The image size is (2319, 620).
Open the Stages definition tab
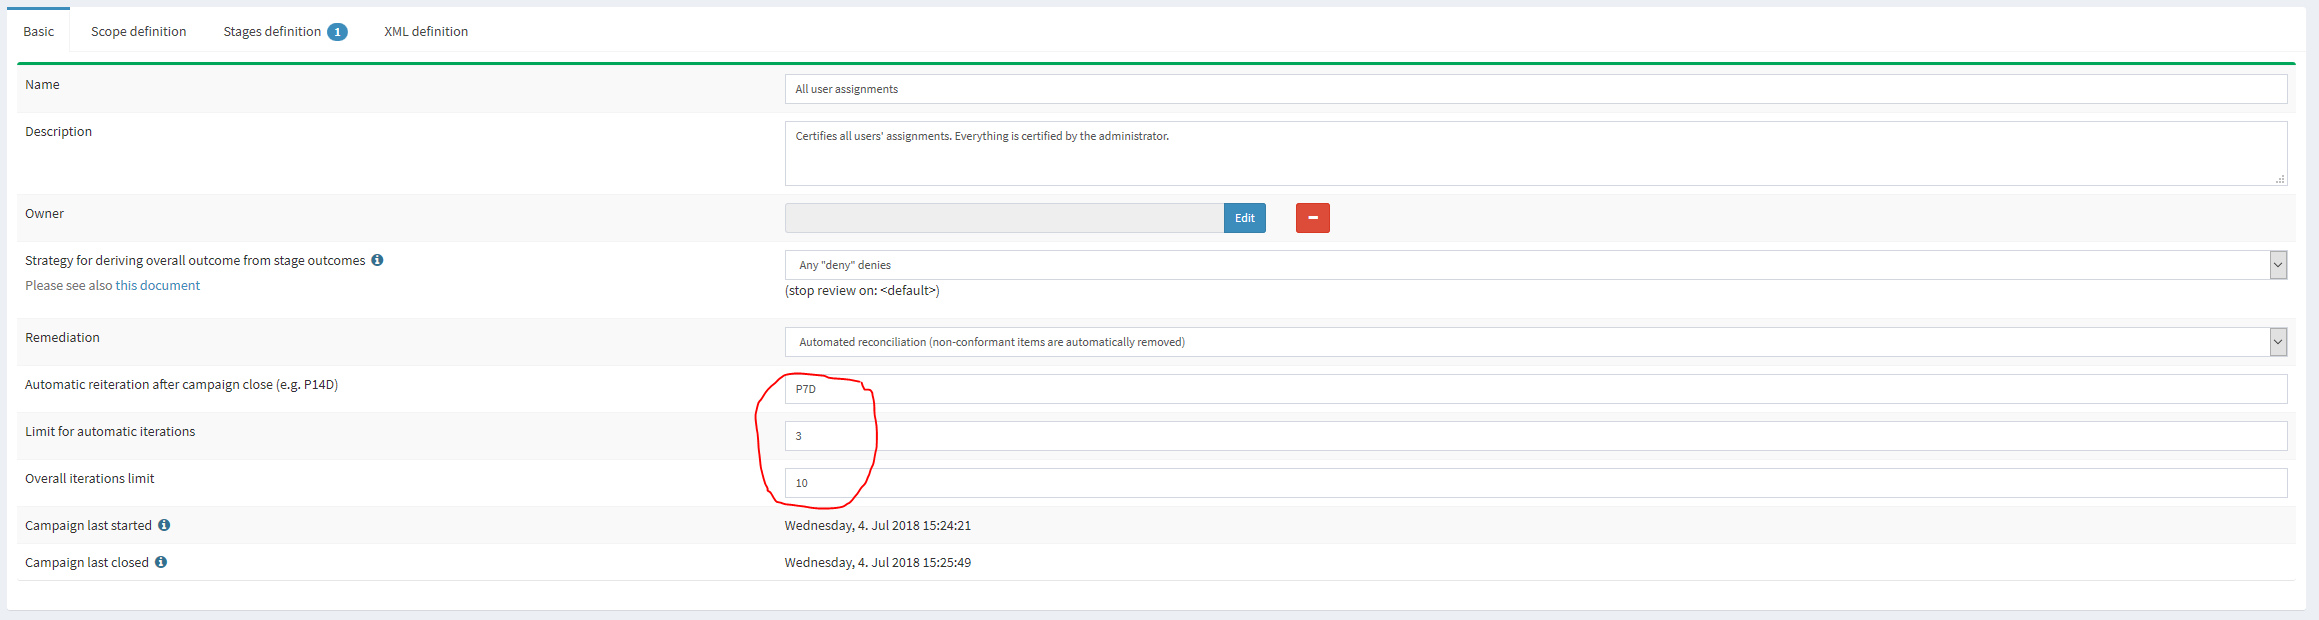(x=272, y=32)
